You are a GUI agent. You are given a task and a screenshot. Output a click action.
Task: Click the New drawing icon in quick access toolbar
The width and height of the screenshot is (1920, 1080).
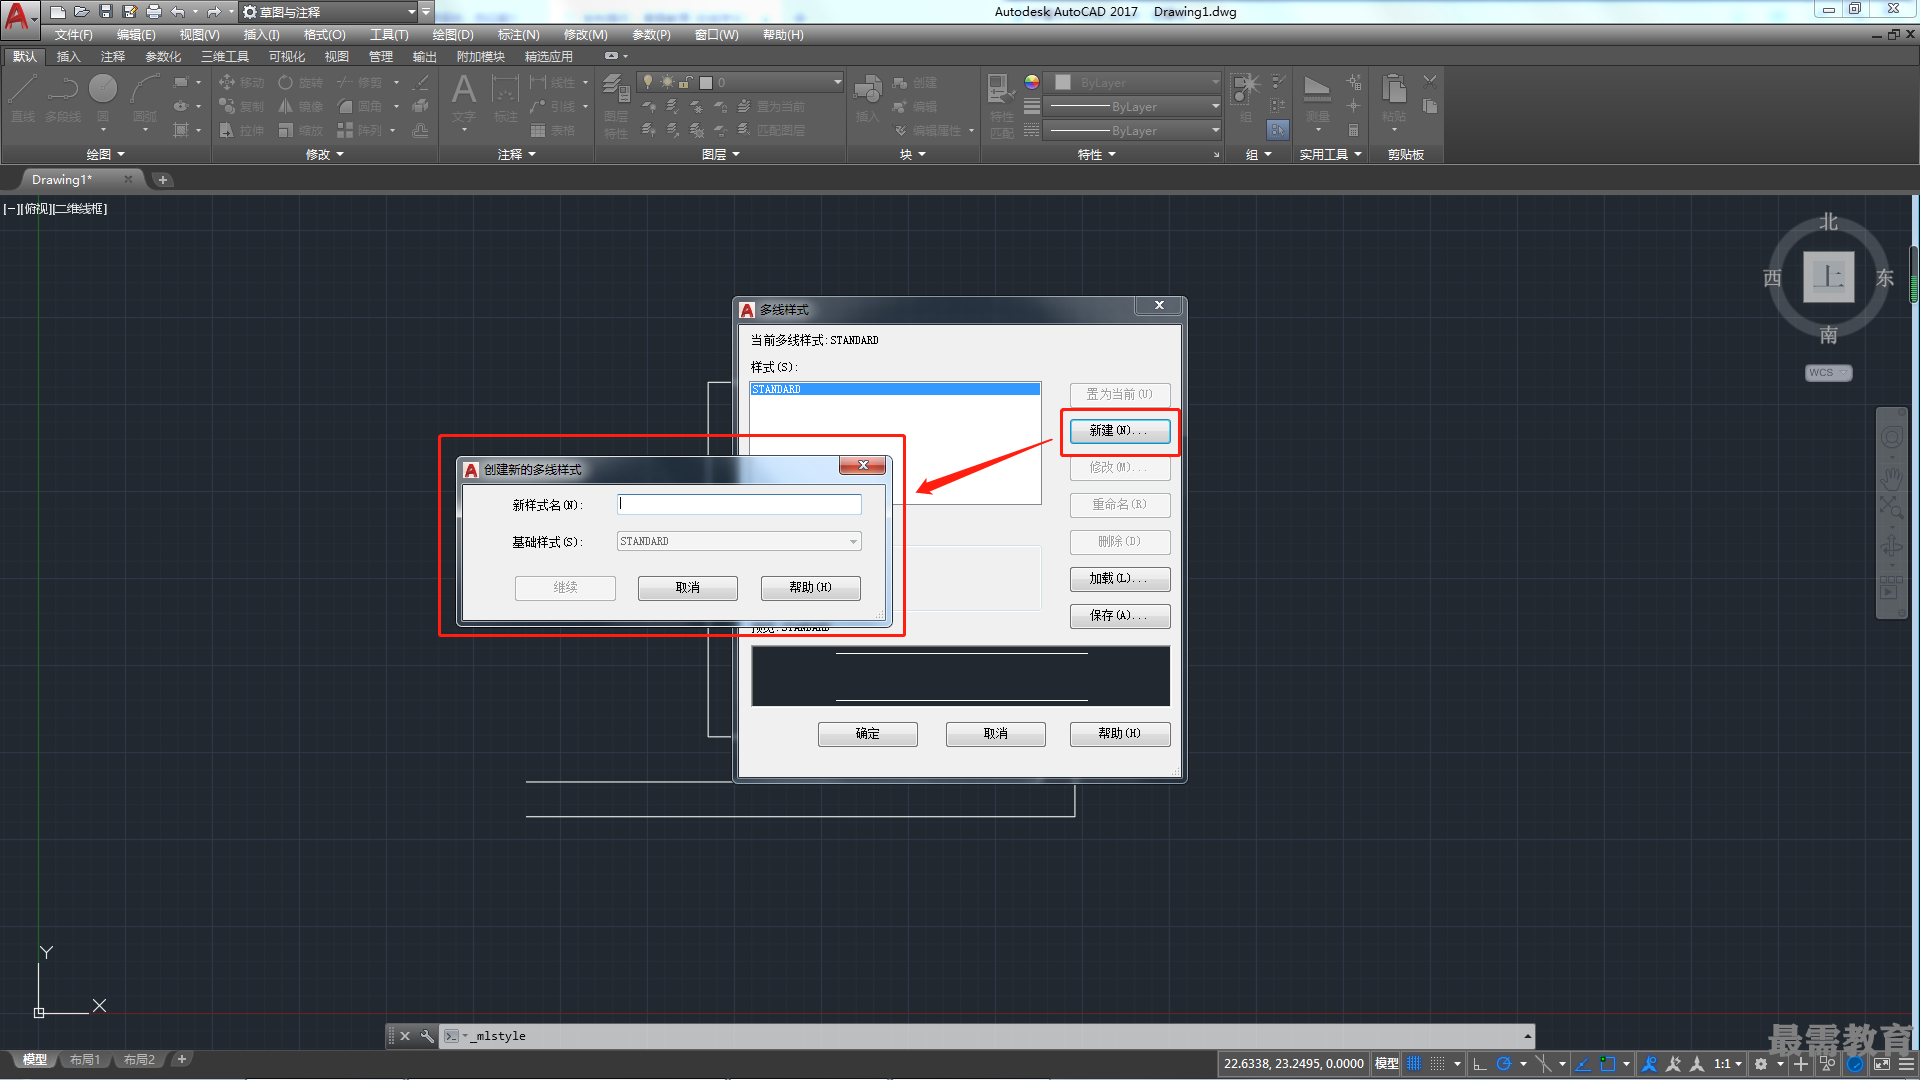click(x=58, y=12)
